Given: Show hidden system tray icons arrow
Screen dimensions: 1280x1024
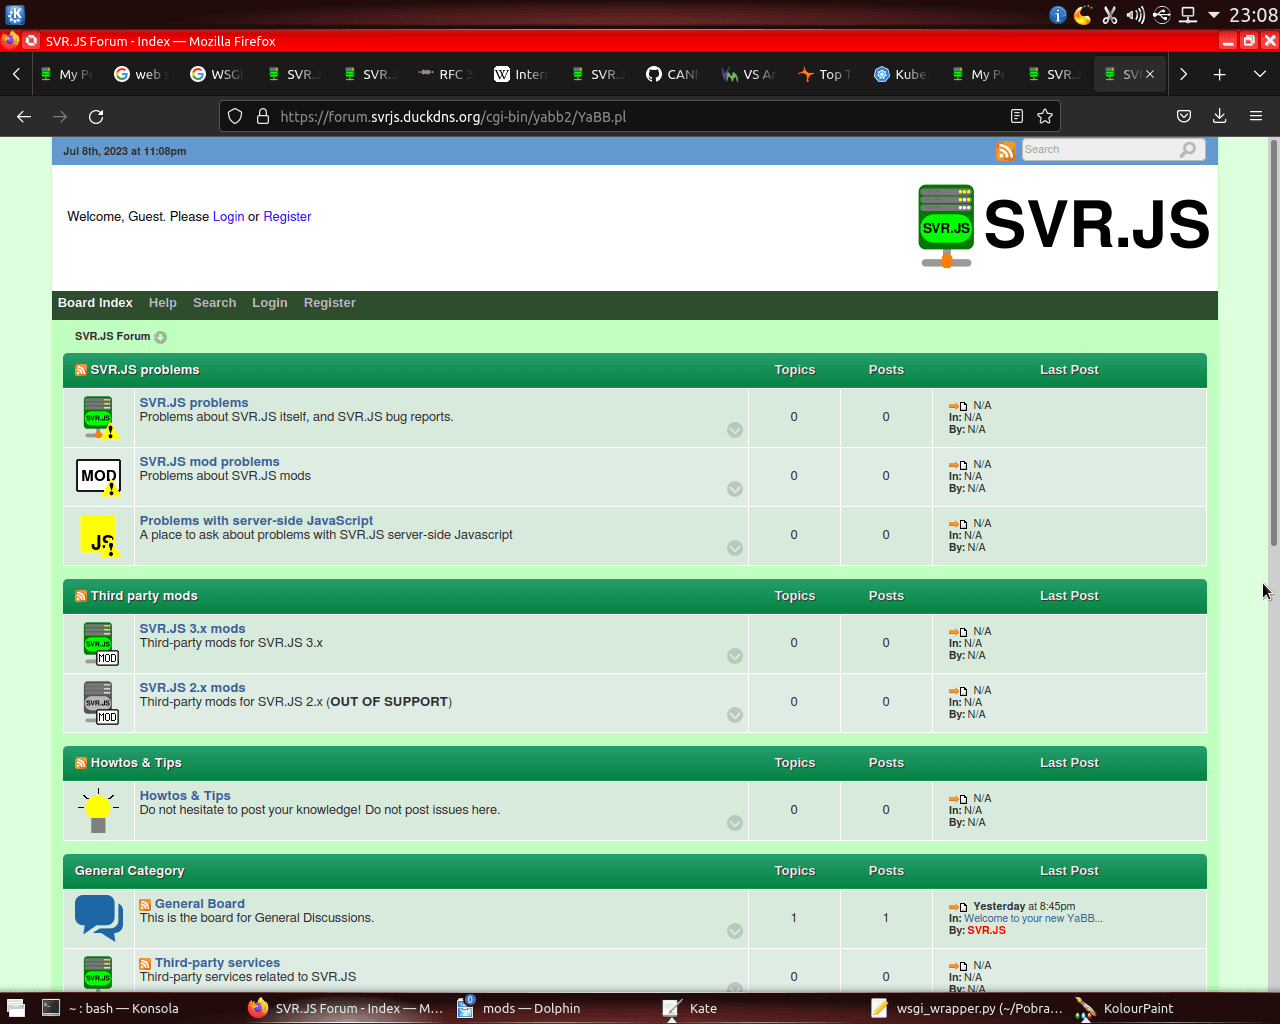Looking at the screenshot, I should [x=1214, y=15].
